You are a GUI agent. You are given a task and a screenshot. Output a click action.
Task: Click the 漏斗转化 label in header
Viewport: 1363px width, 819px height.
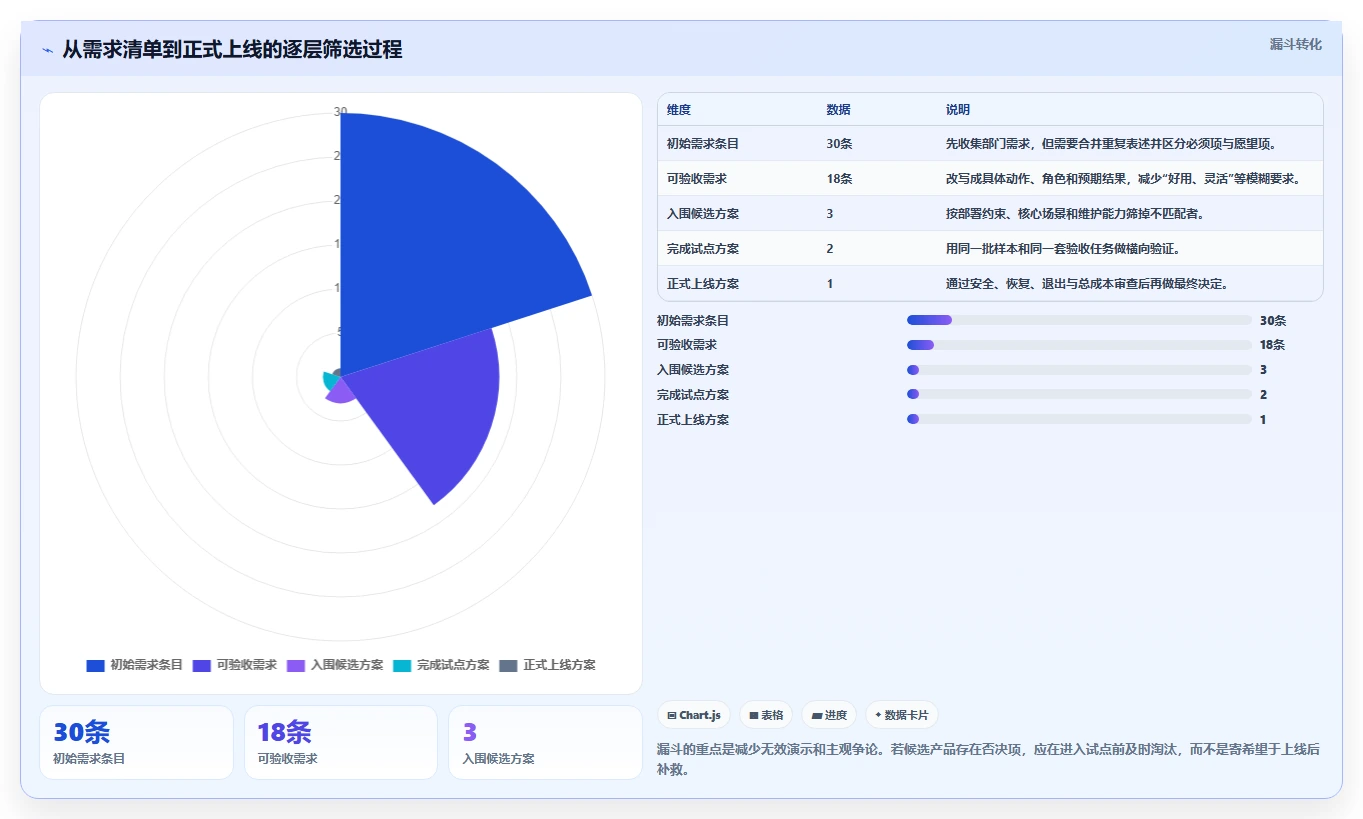click(x=1296, y=44)
